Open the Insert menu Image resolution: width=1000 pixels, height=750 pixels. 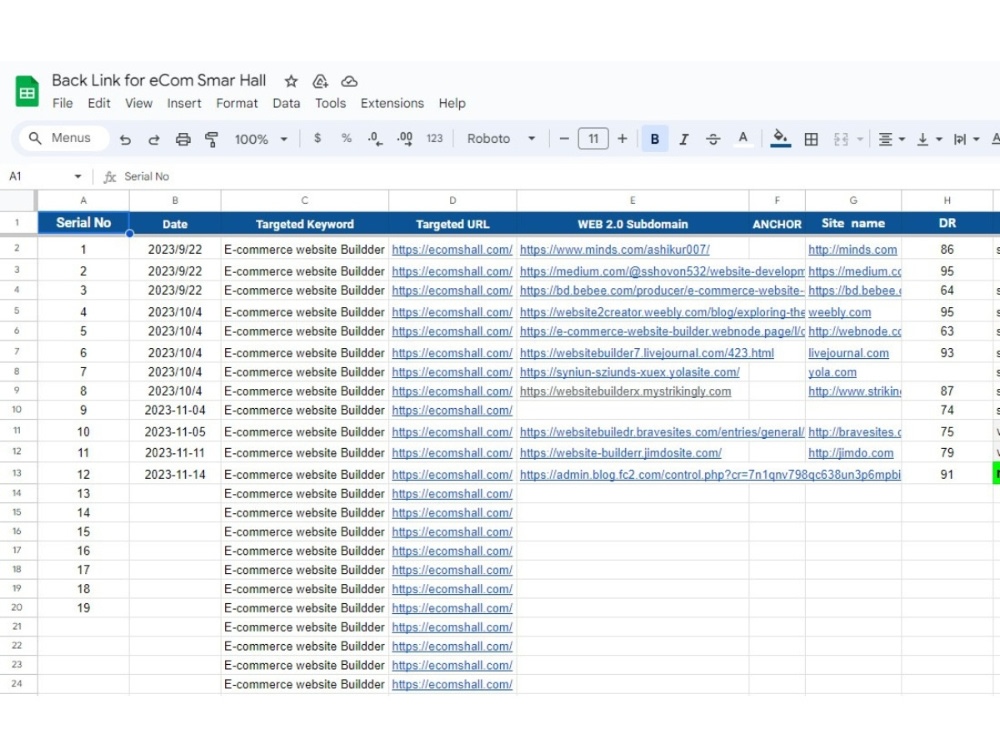coord(184,103)
